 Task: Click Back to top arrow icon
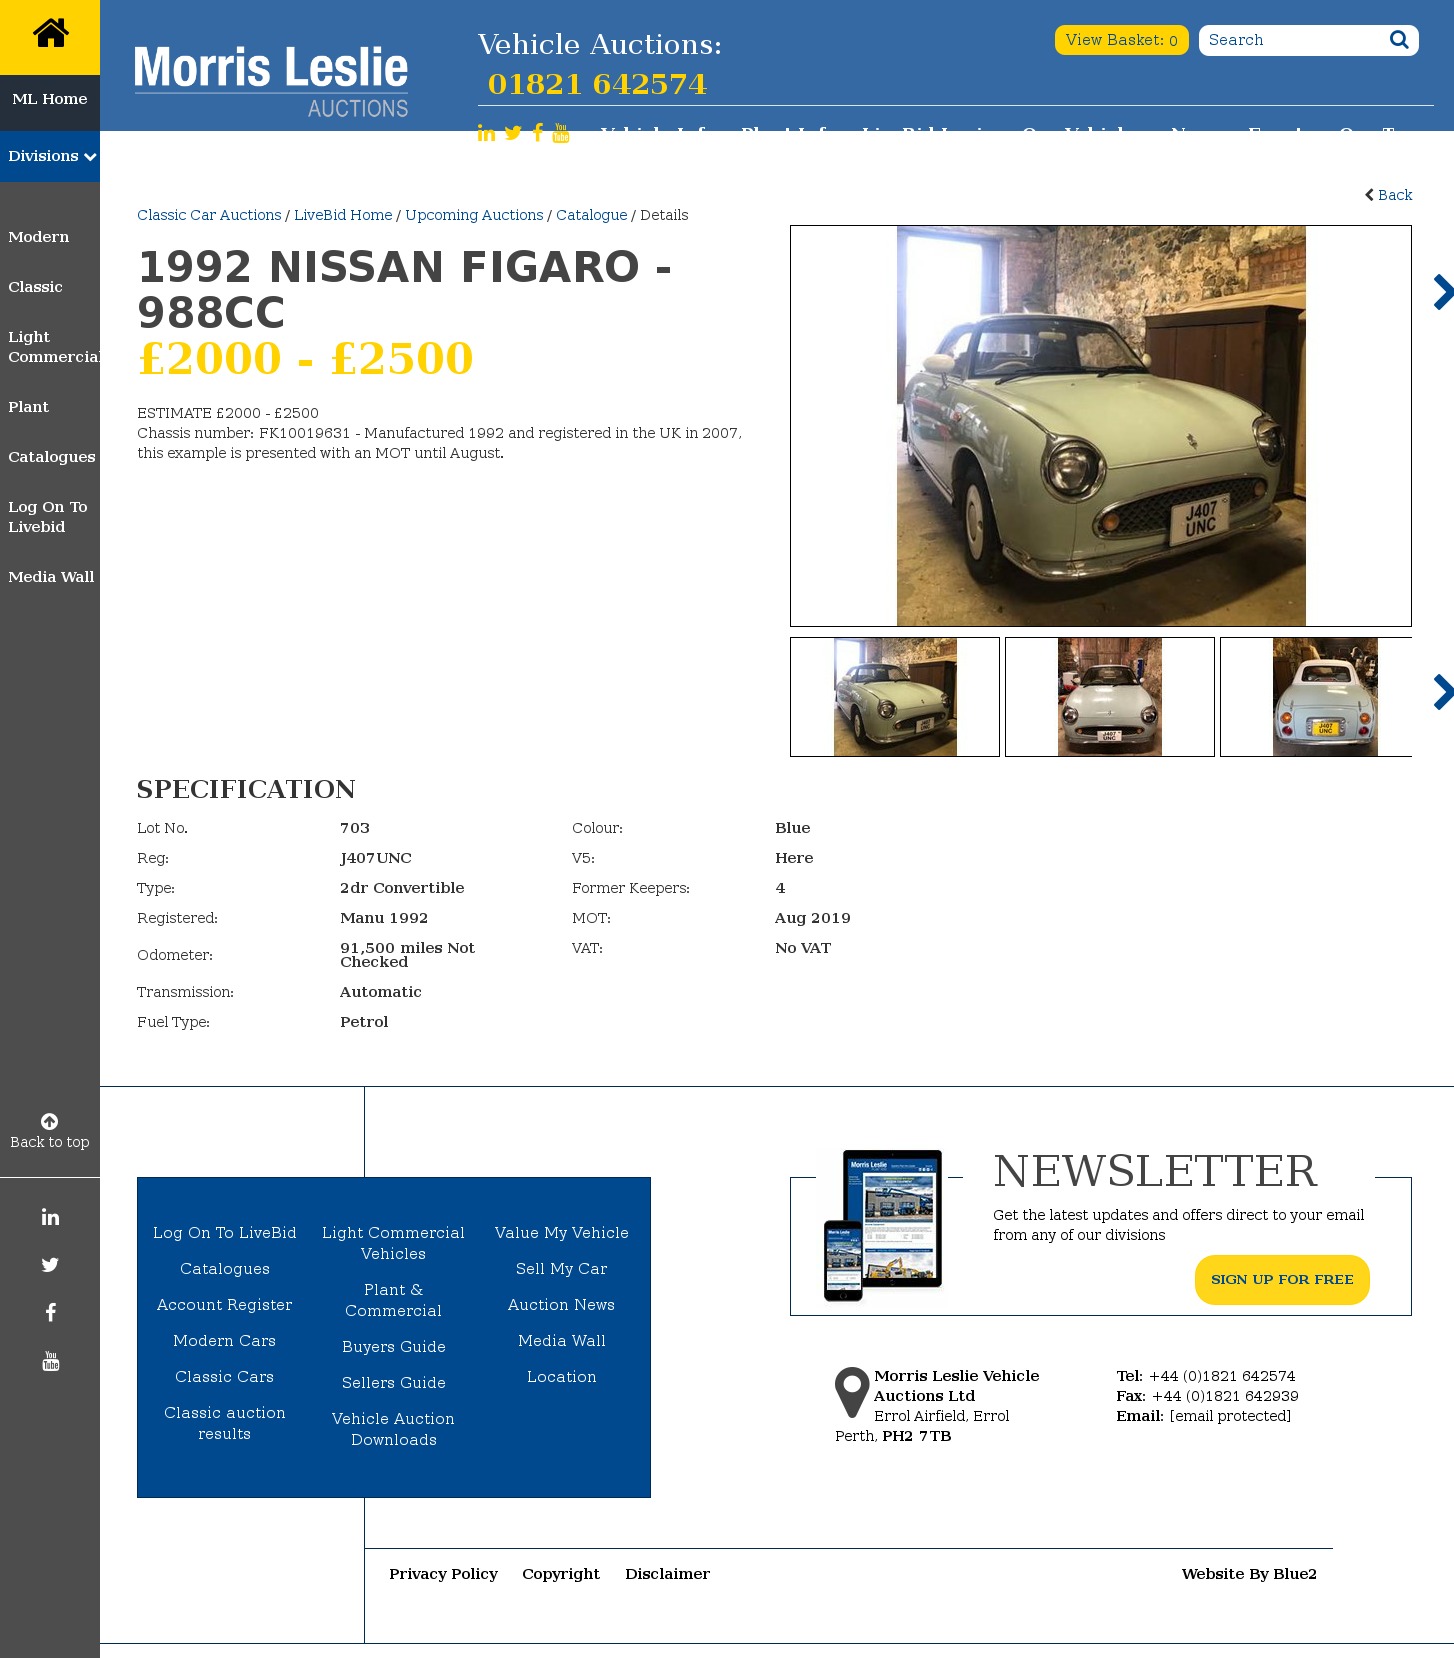coord(49,1121)
